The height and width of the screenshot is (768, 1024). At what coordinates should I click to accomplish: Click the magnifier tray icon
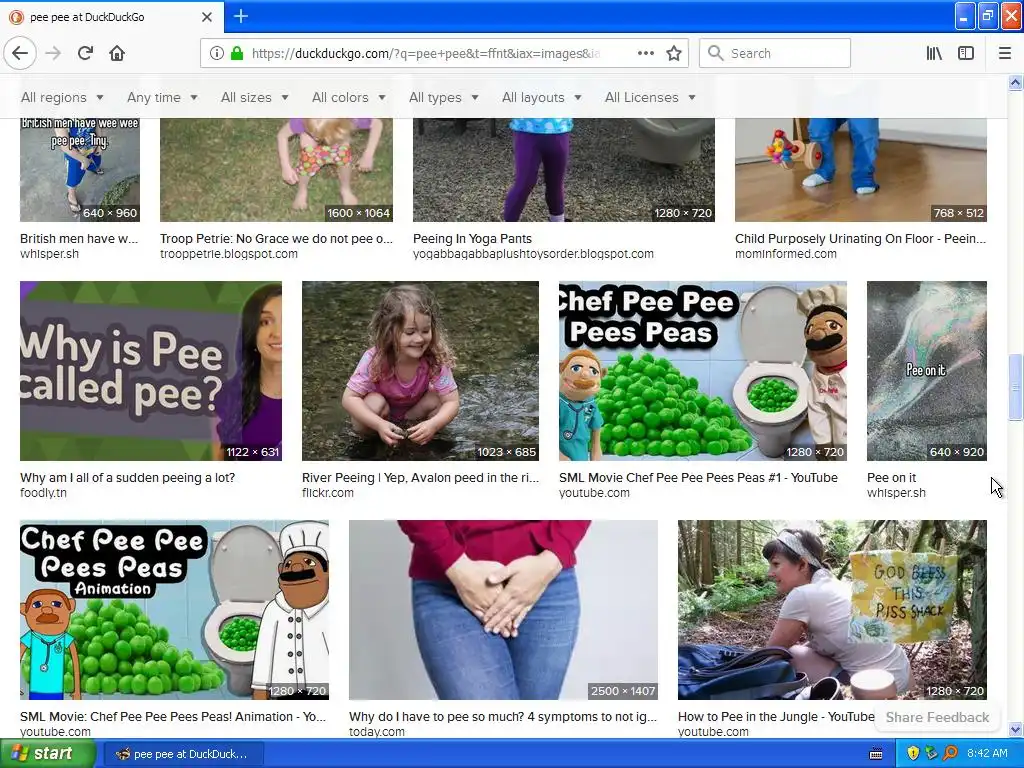[950, 754]
